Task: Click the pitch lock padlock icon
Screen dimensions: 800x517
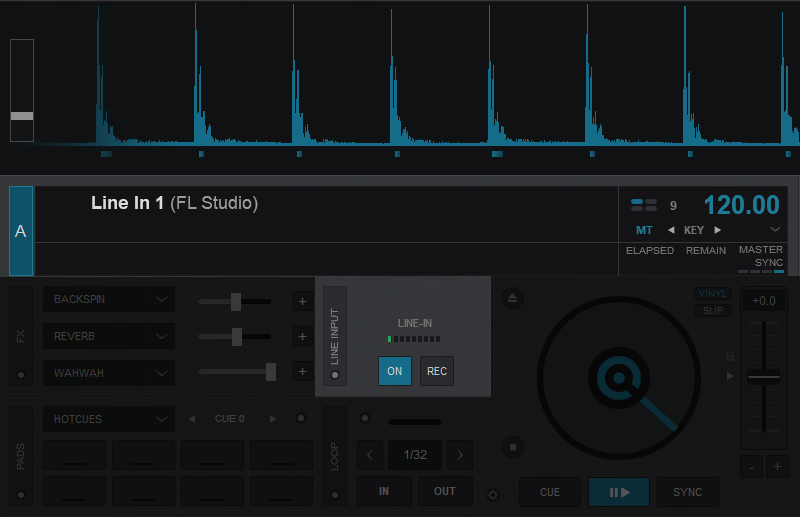Action: click(x=730, y=355)
